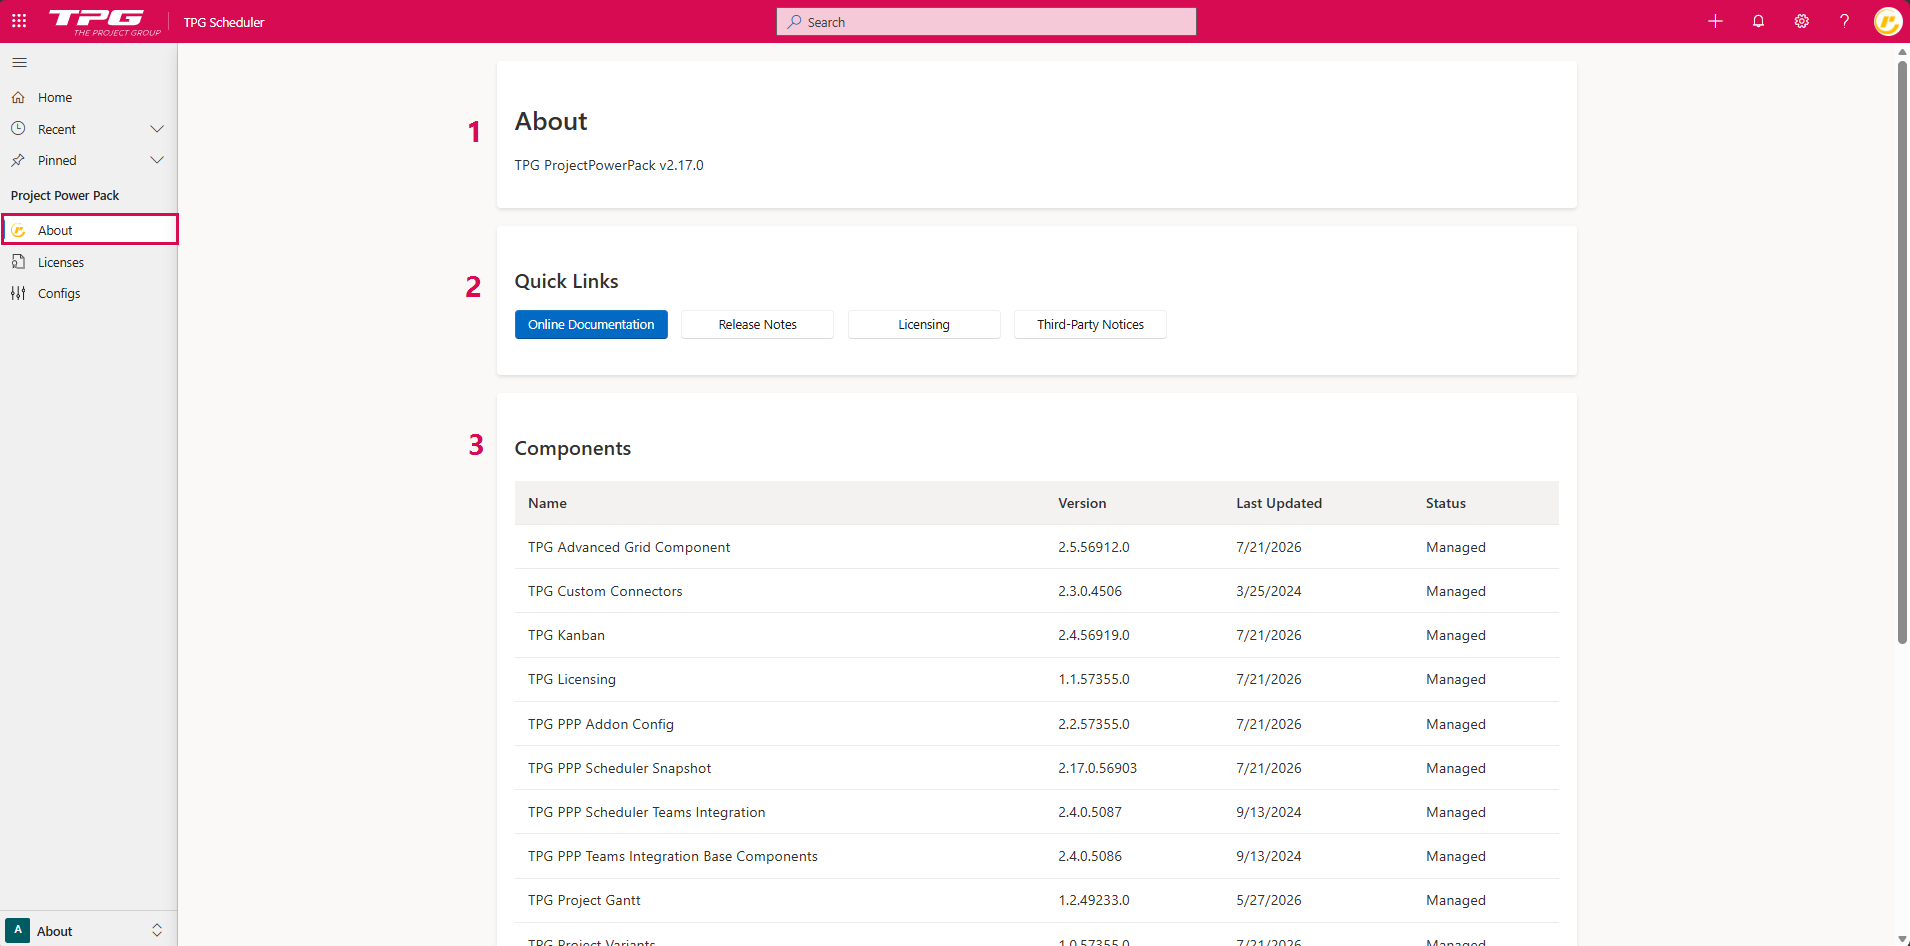
Task: Click the Pinned pin icon
Action: click(18, 160)
